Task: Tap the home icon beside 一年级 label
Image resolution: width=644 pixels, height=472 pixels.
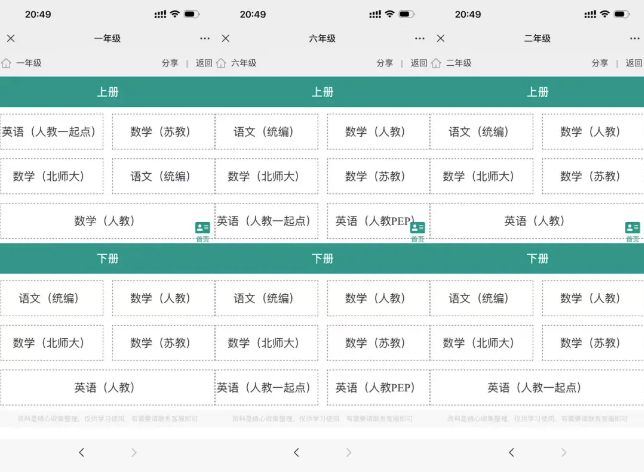Action: [x=6, y=63]
